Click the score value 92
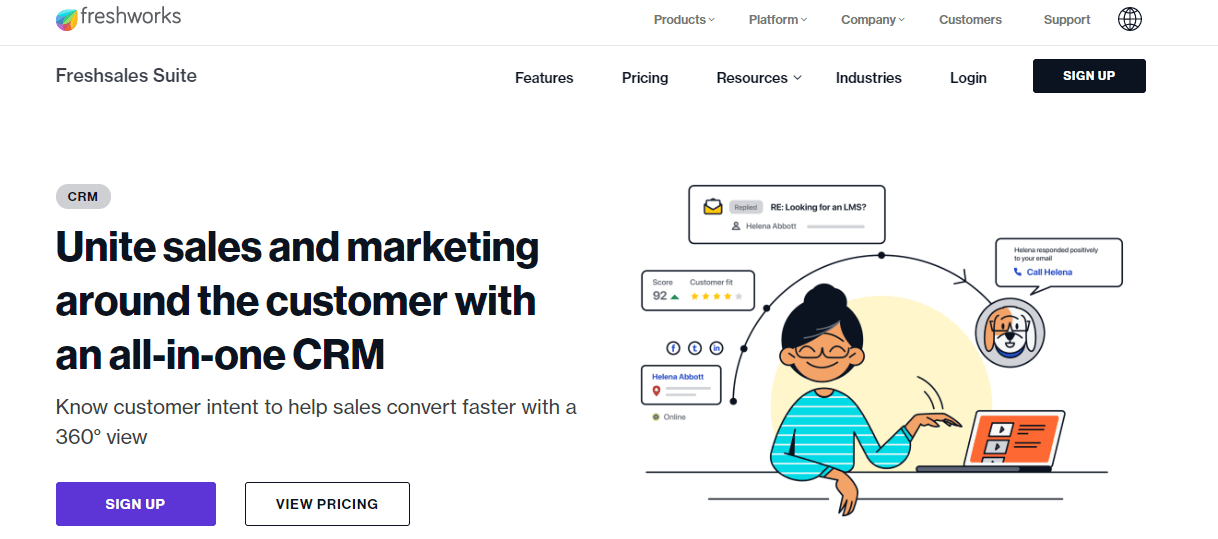 tap(660, 296)
